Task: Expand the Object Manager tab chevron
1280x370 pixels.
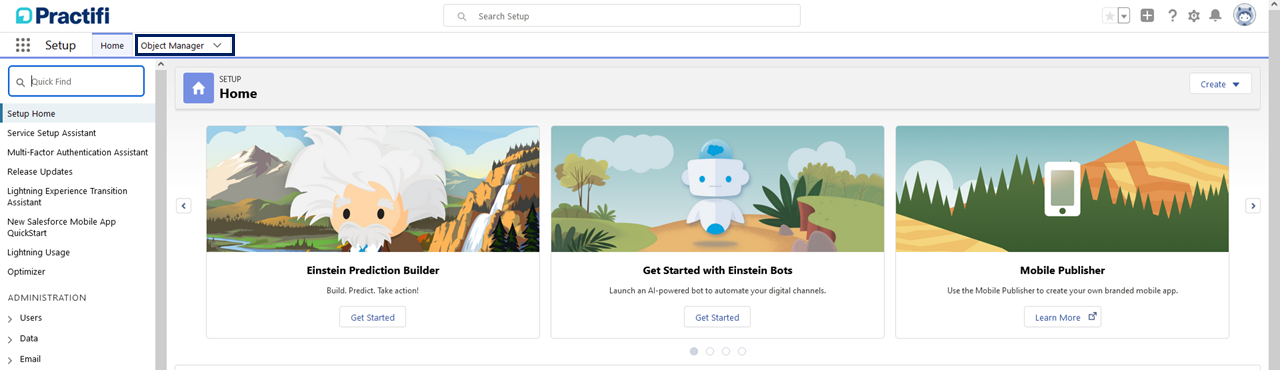Action: tap(217, 45)
